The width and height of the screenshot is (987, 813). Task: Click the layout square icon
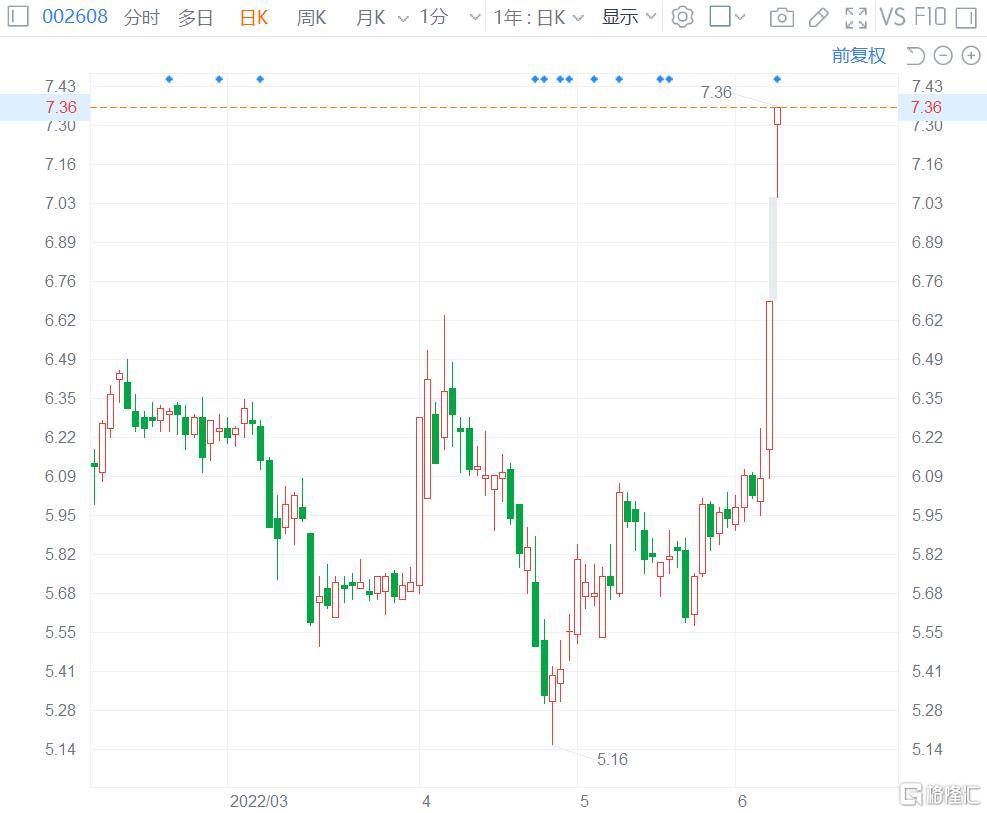(719, 16)
